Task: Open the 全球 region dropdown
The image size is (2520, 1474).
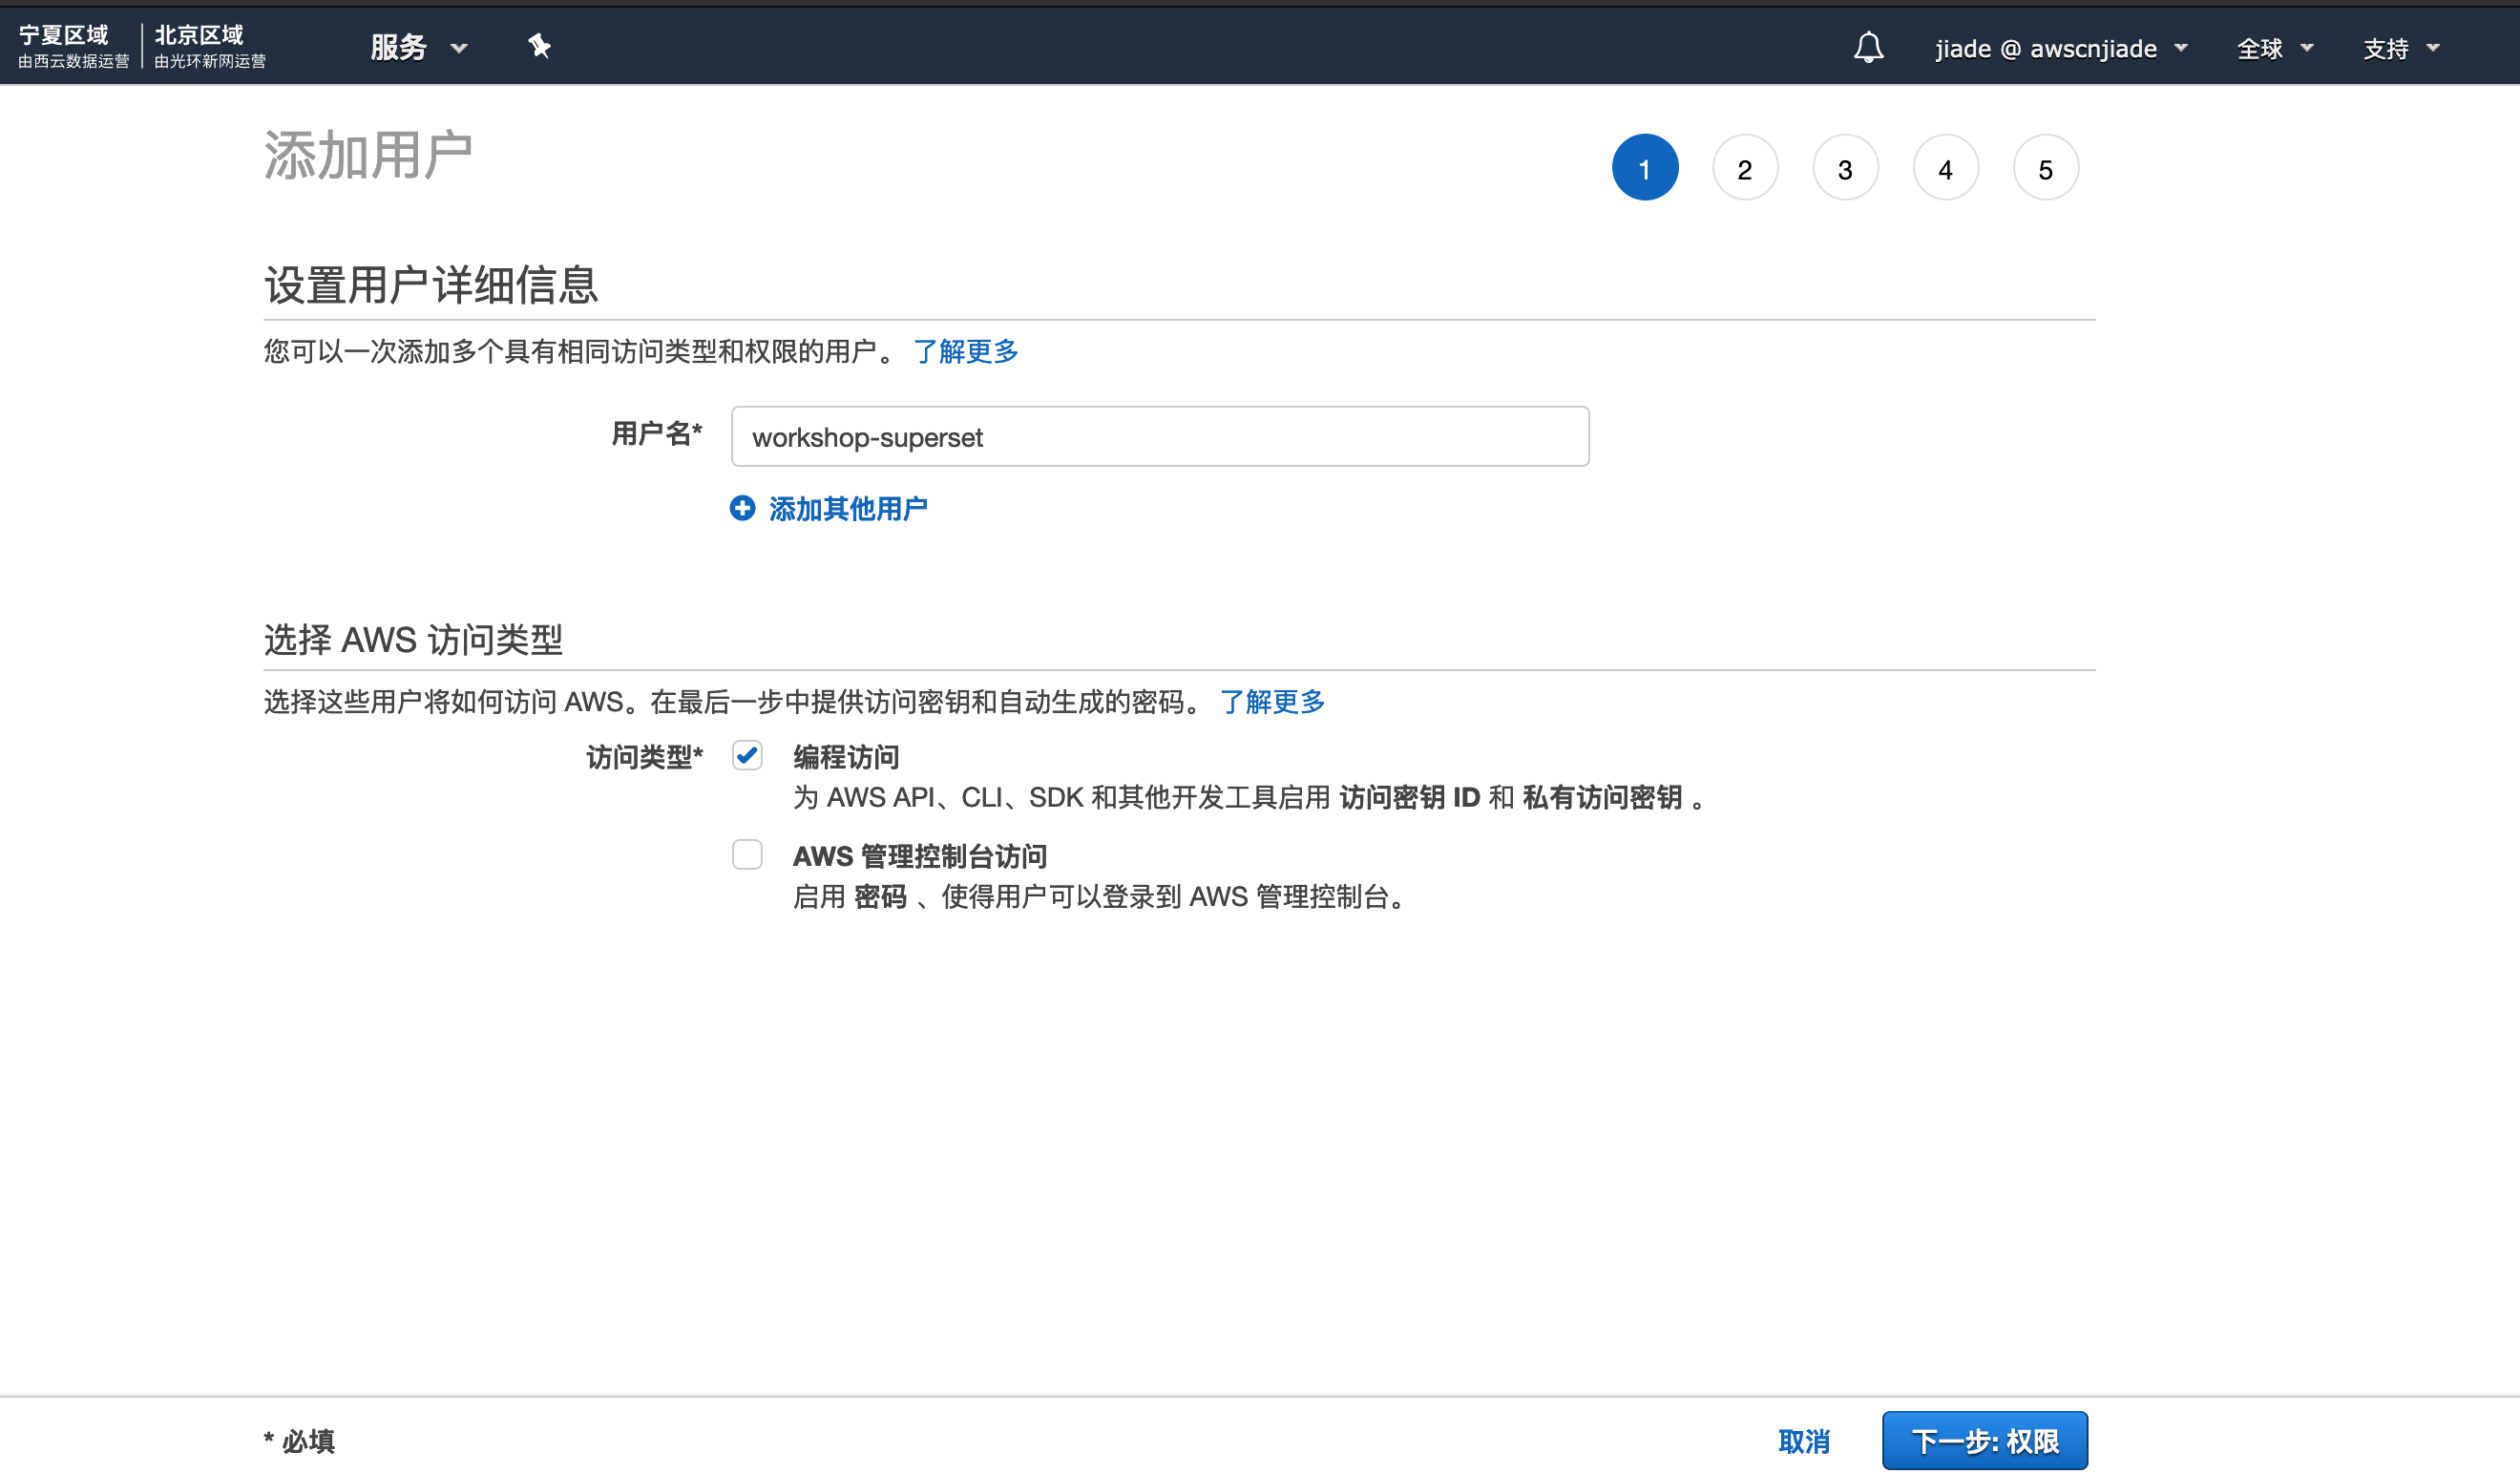Action: pos(2274,48)
